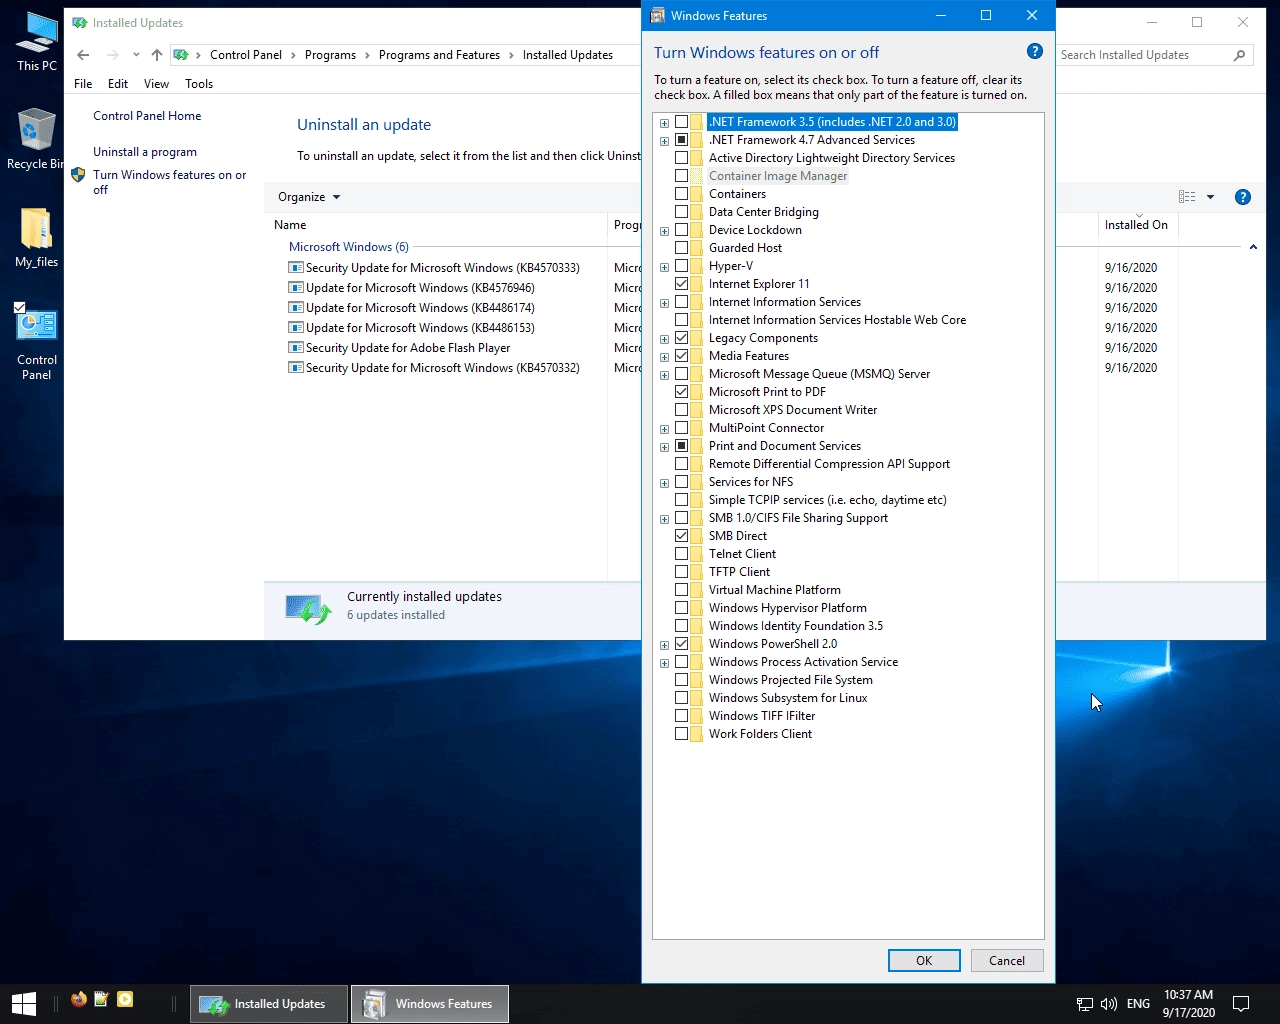Click Turn Windows features on or off link
This screenshot has height=1024, width=1280.
click(169, 182)
